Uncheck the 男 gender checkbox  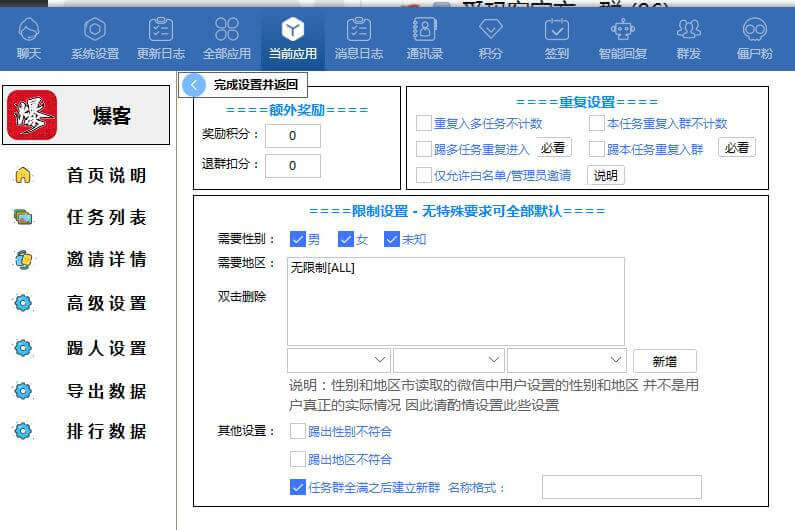click(297, 240)
